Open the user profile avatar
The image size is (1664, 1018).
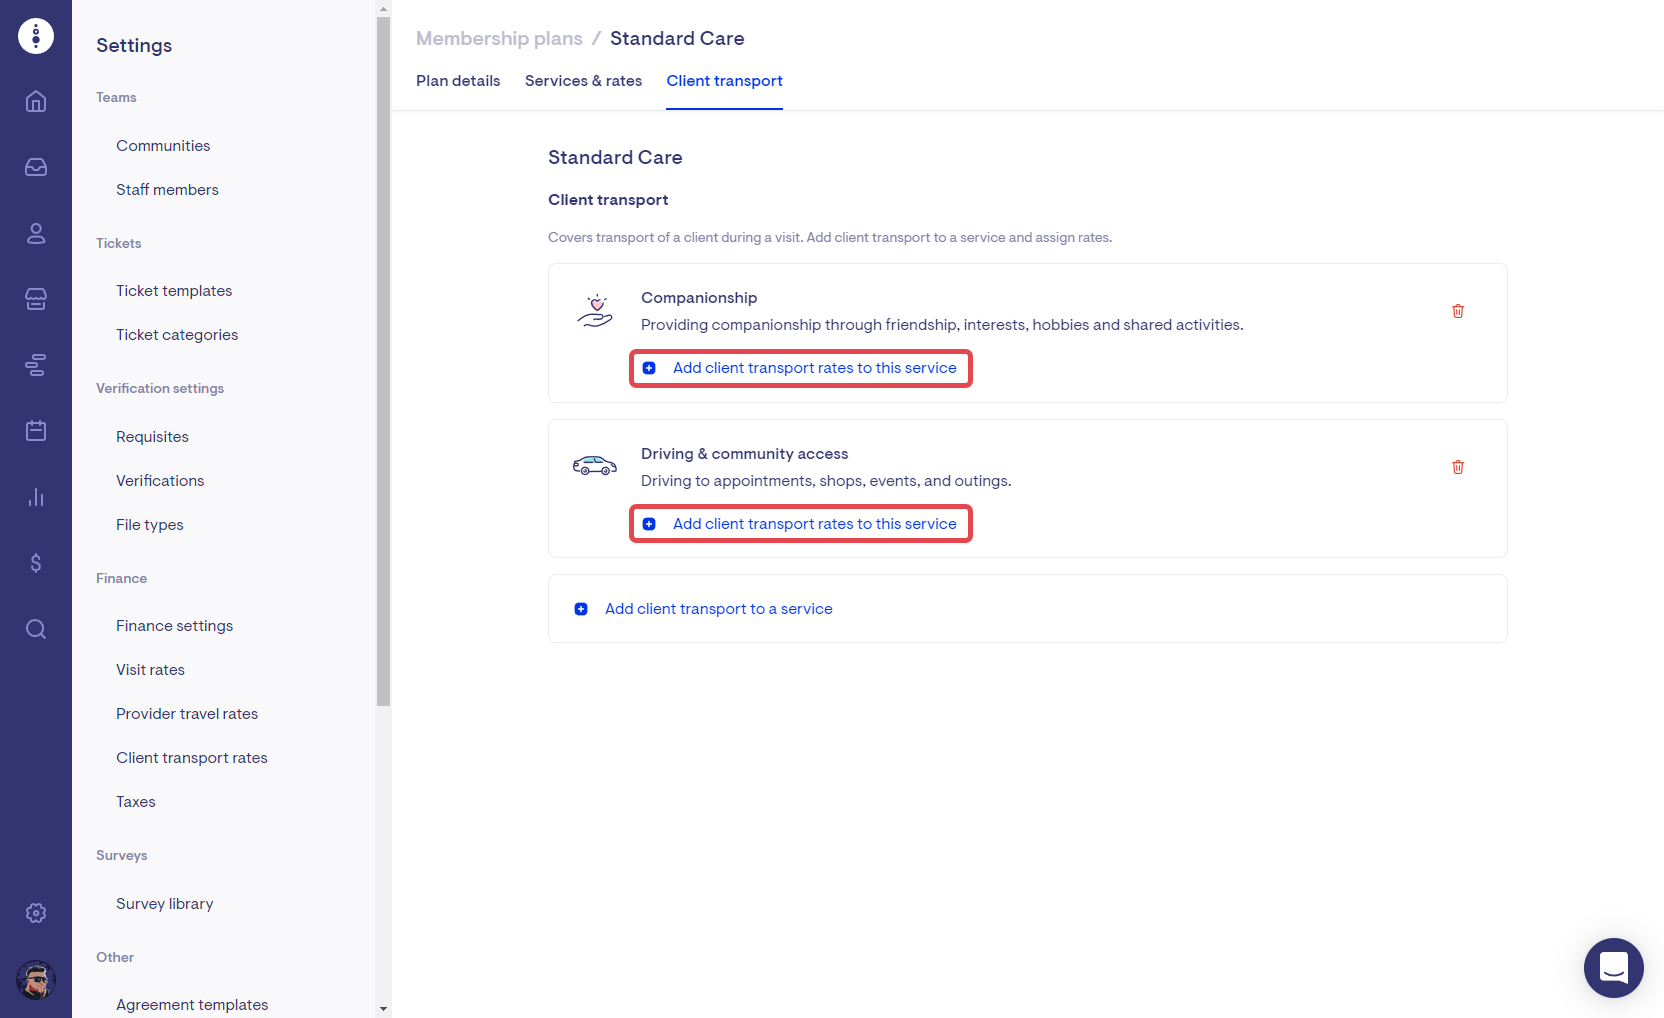coord(36,980)
